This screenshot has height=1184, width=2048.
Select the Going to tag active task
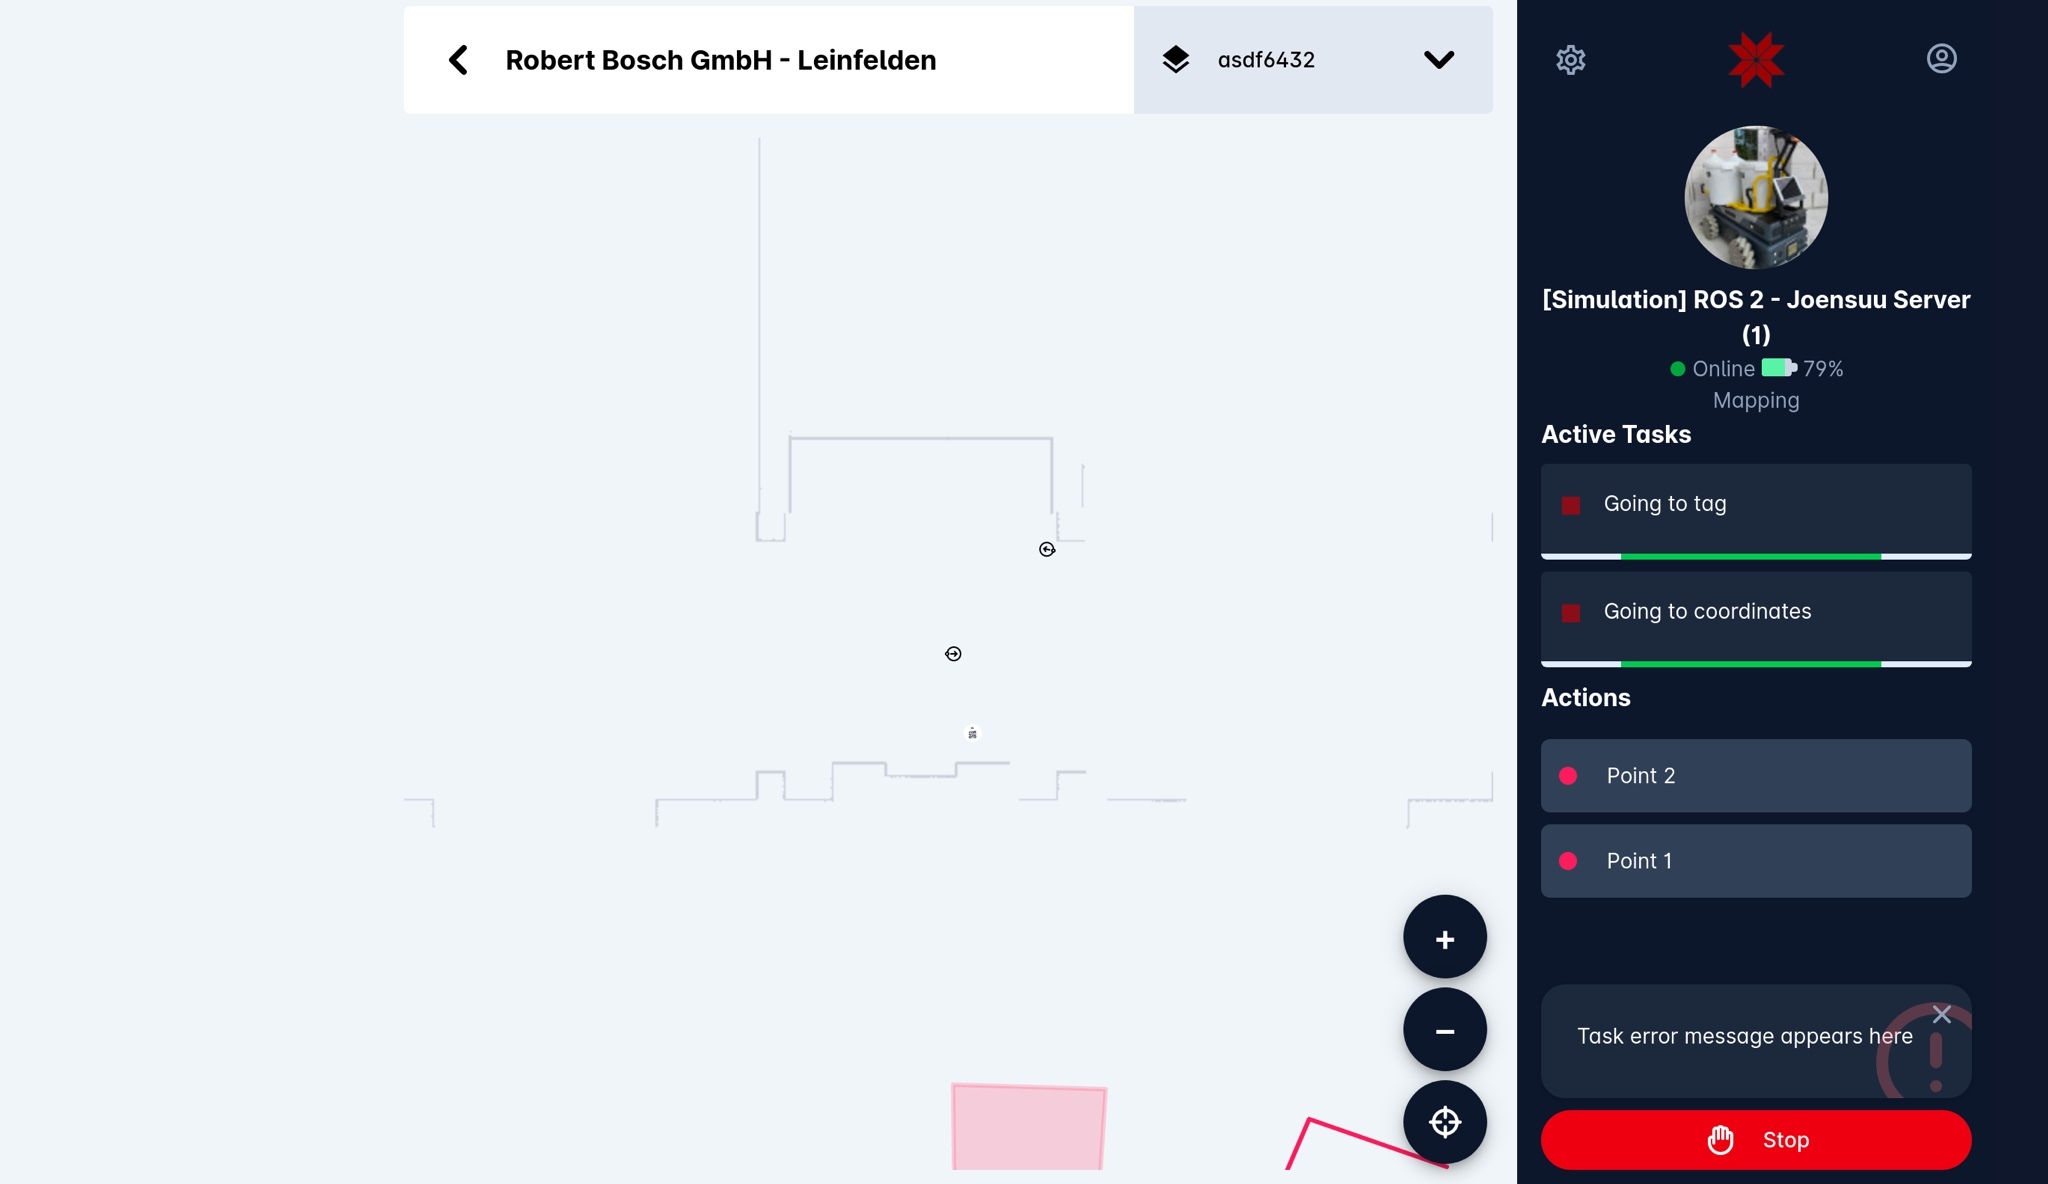1756,503
